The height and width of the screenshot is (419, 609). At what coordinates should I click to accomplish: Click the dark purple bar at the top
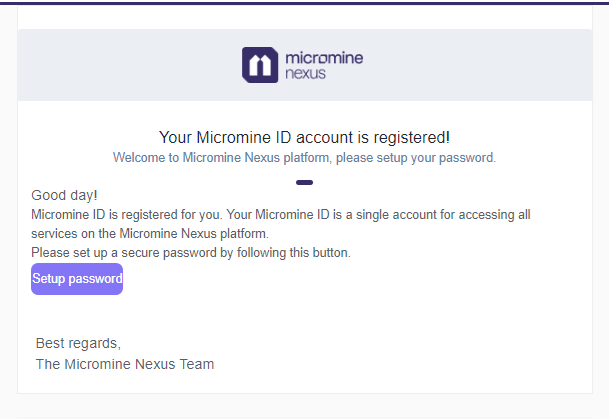click(304, 2)
